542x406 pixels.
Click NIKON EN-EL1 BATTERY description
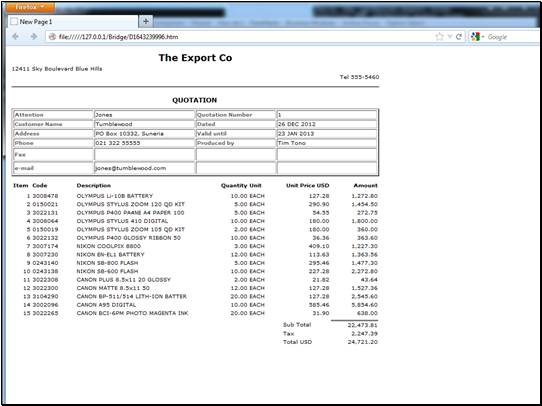click(111, 254)
